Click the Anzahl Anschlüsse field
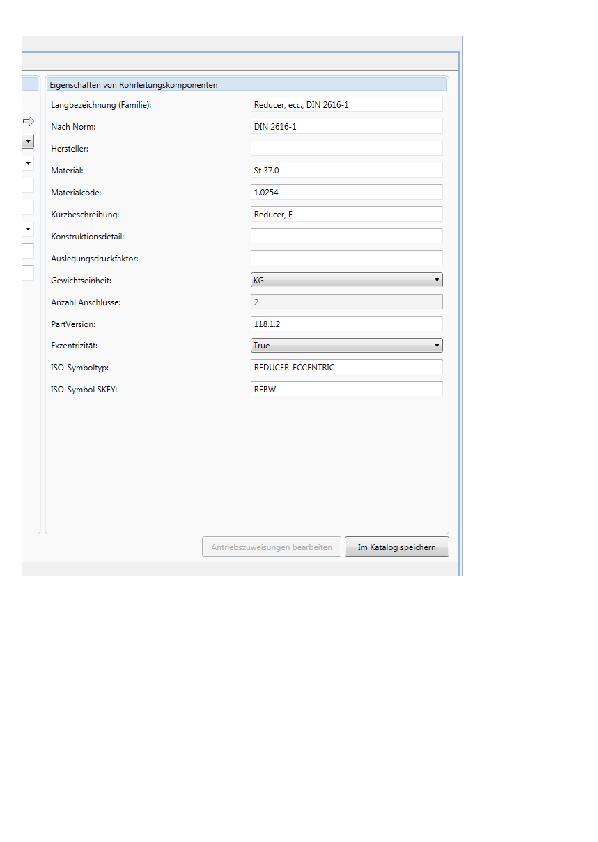598x842 pixels. [x=346, y=302]
